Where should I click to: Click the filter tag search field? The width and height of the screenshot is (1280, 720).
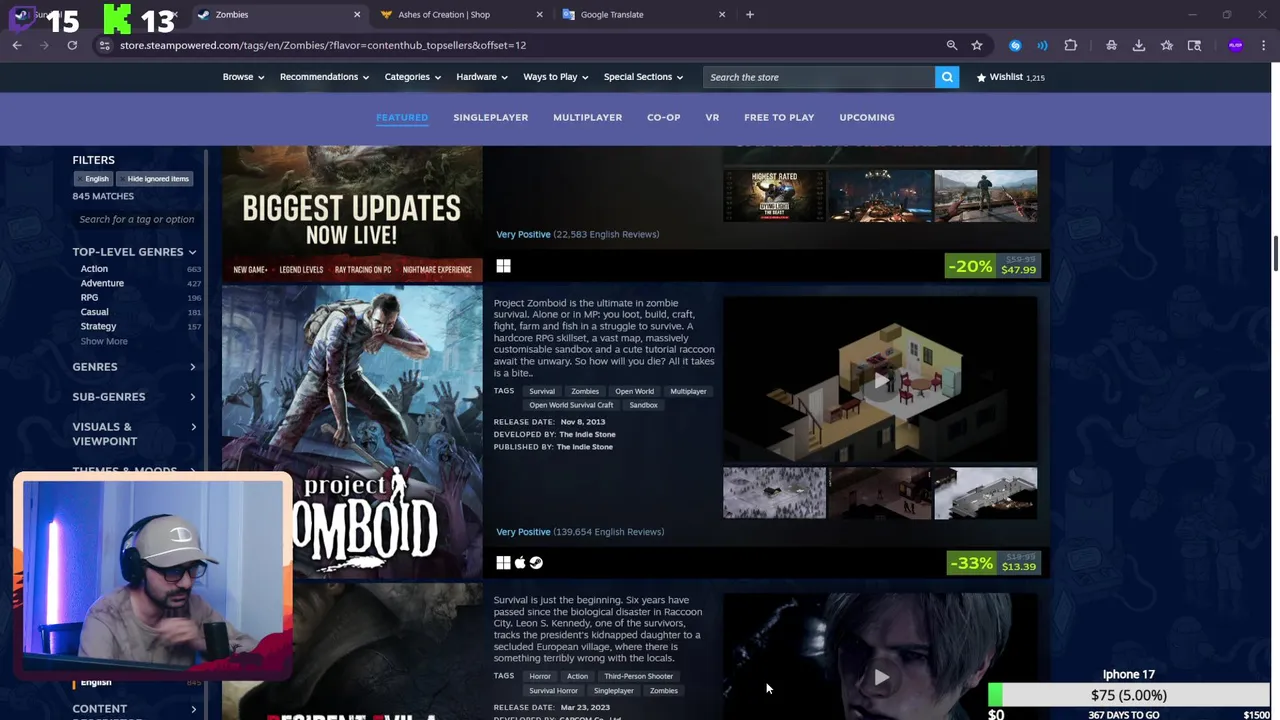click(136, 219)
